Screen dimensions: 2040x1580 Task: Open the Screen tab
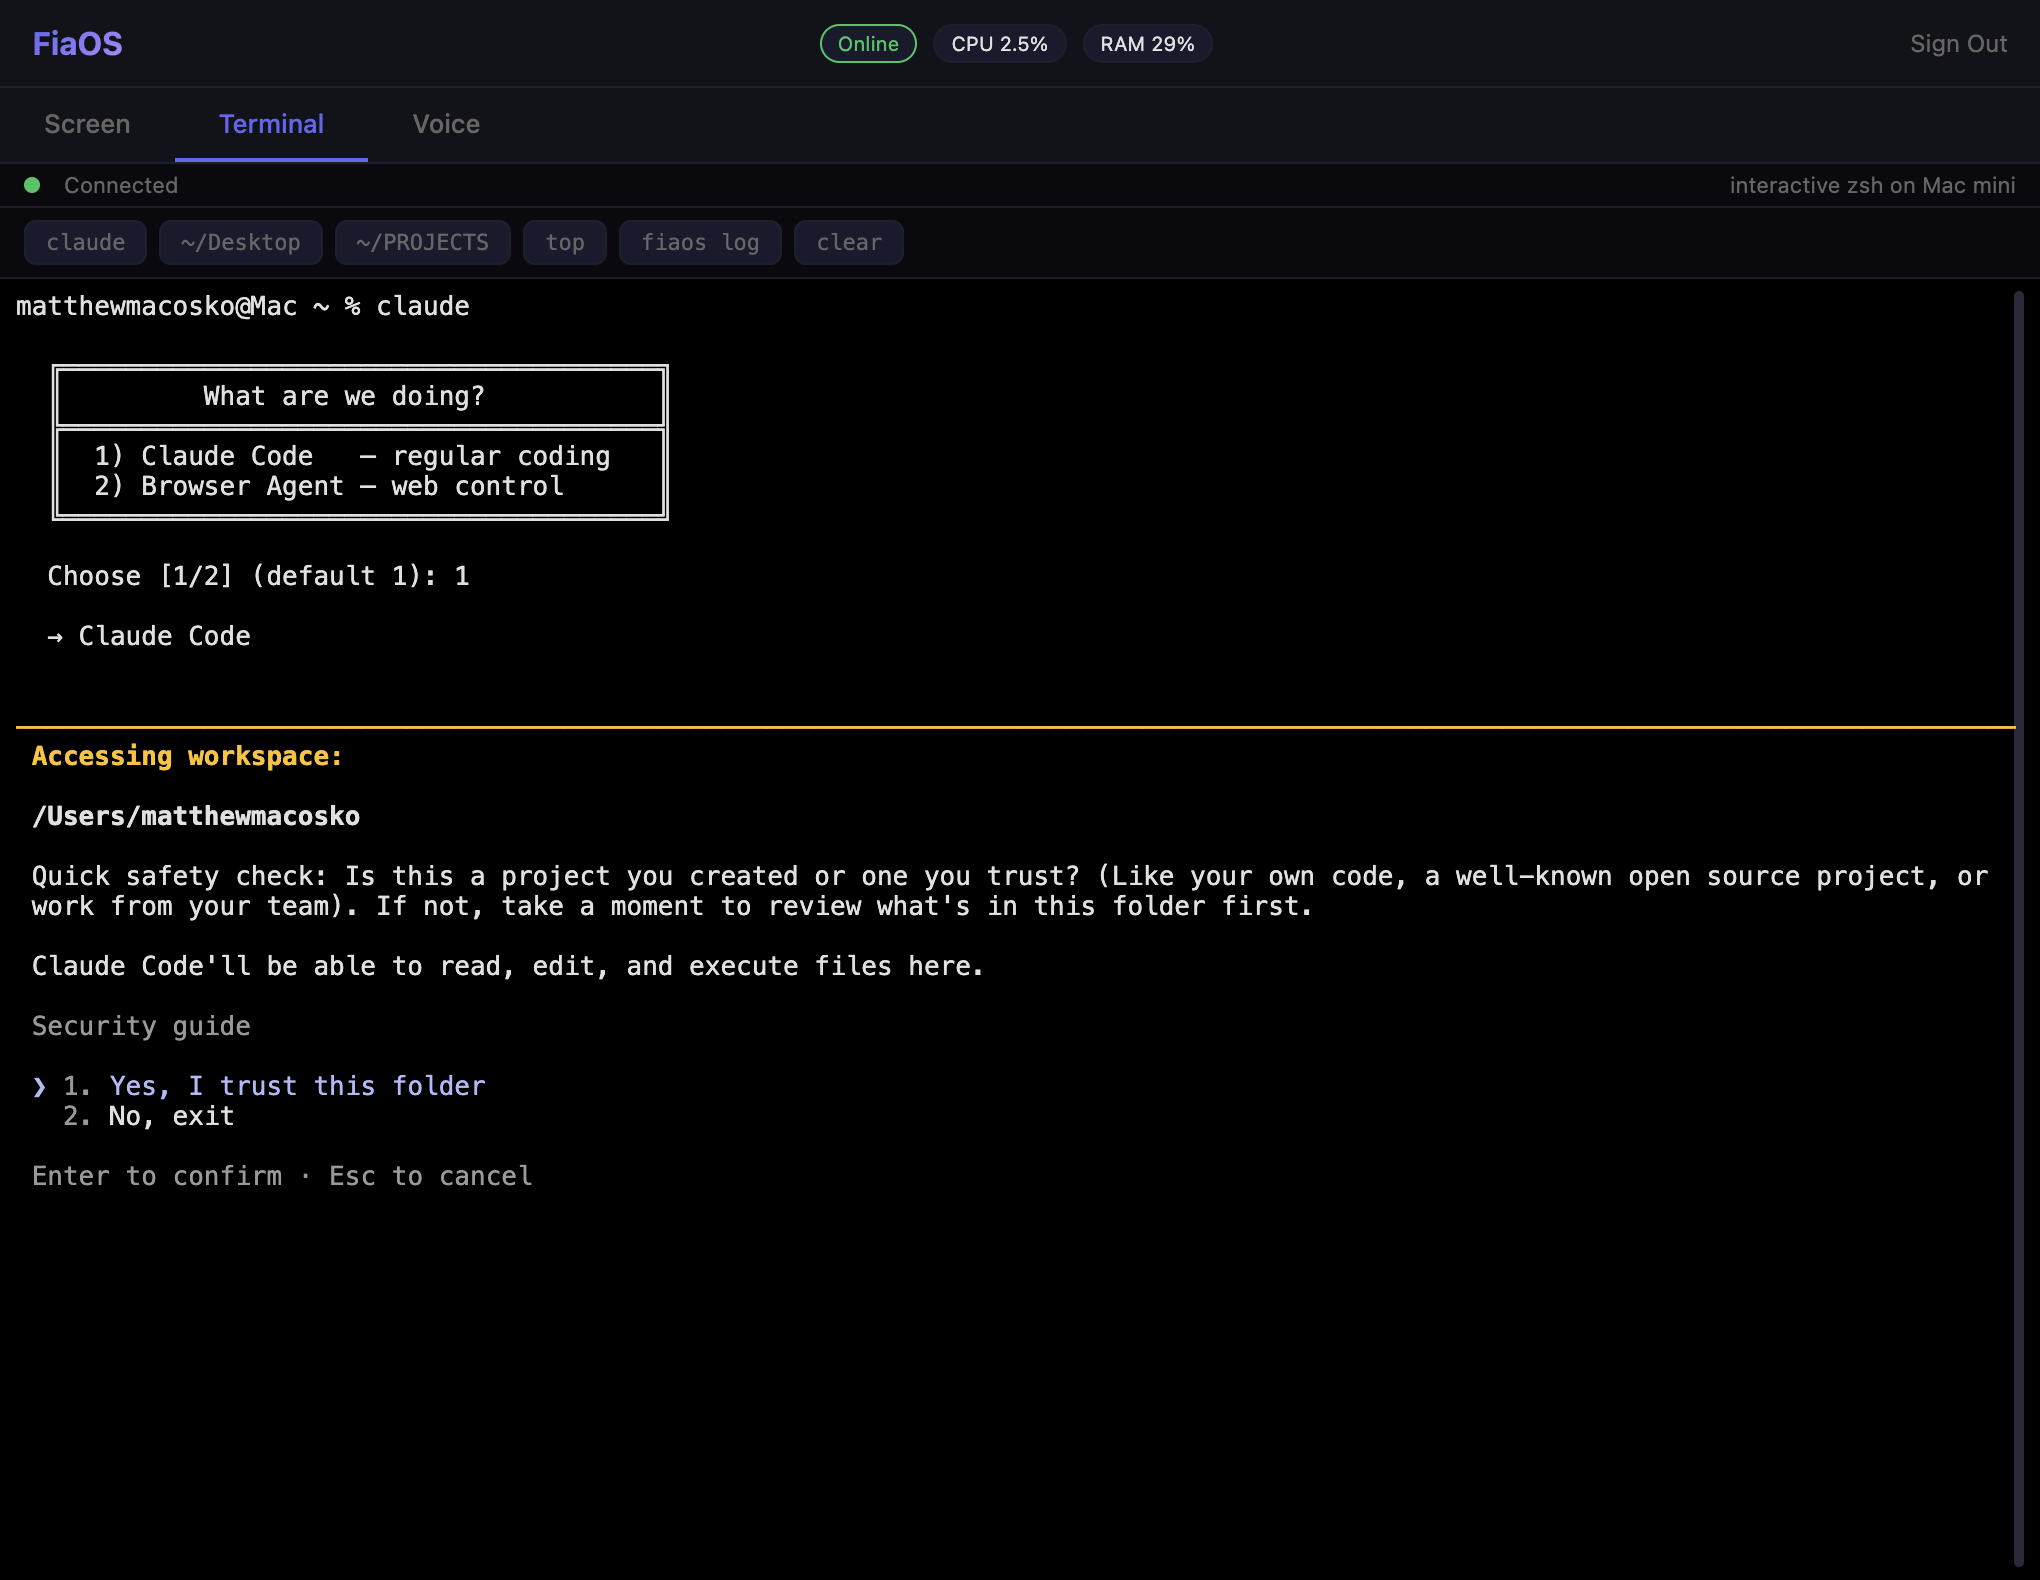[x=87, y=124]
